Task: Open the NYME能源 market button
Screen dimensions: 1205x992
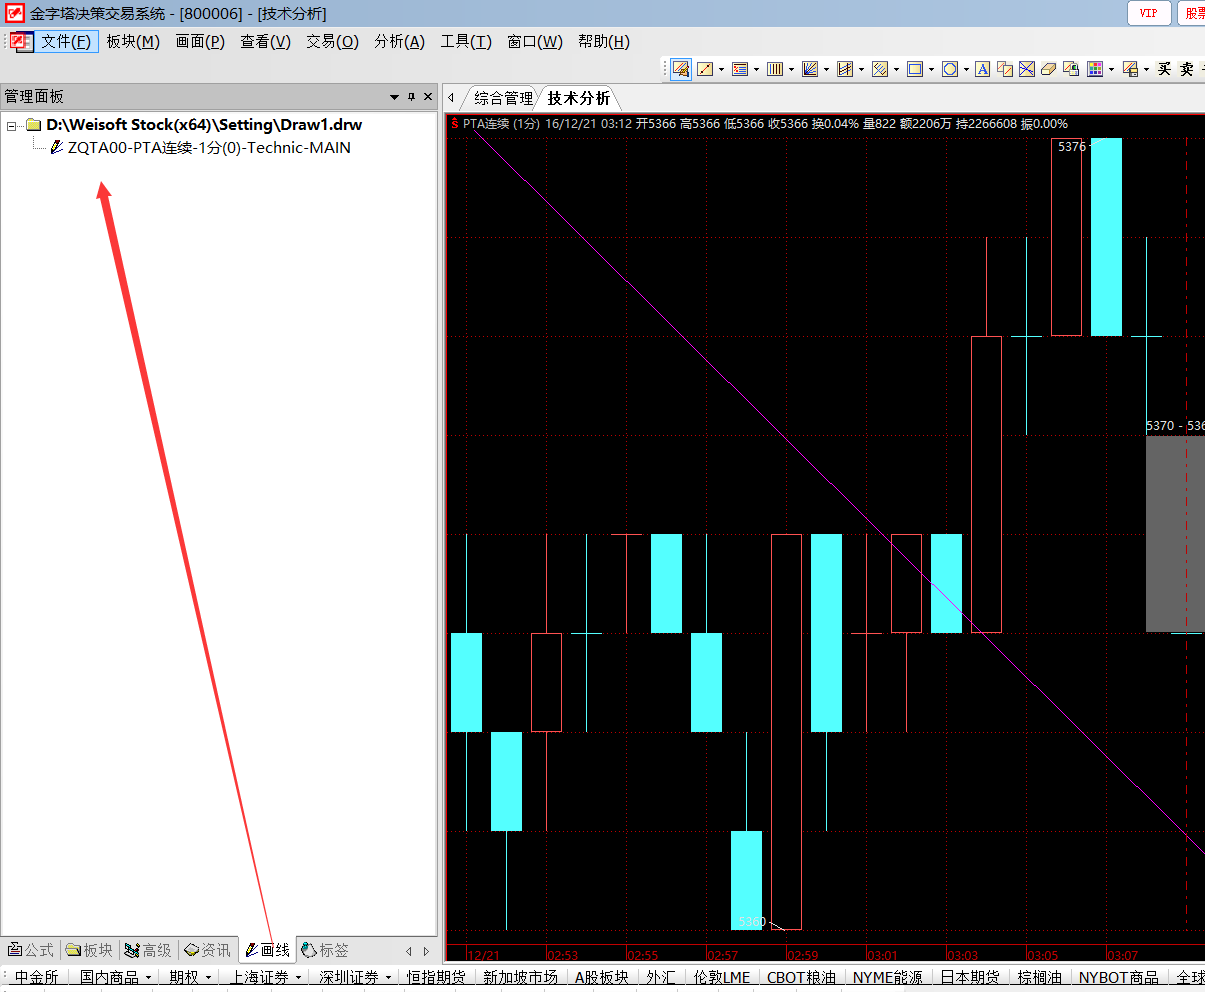Action: (x=887, y=977)
